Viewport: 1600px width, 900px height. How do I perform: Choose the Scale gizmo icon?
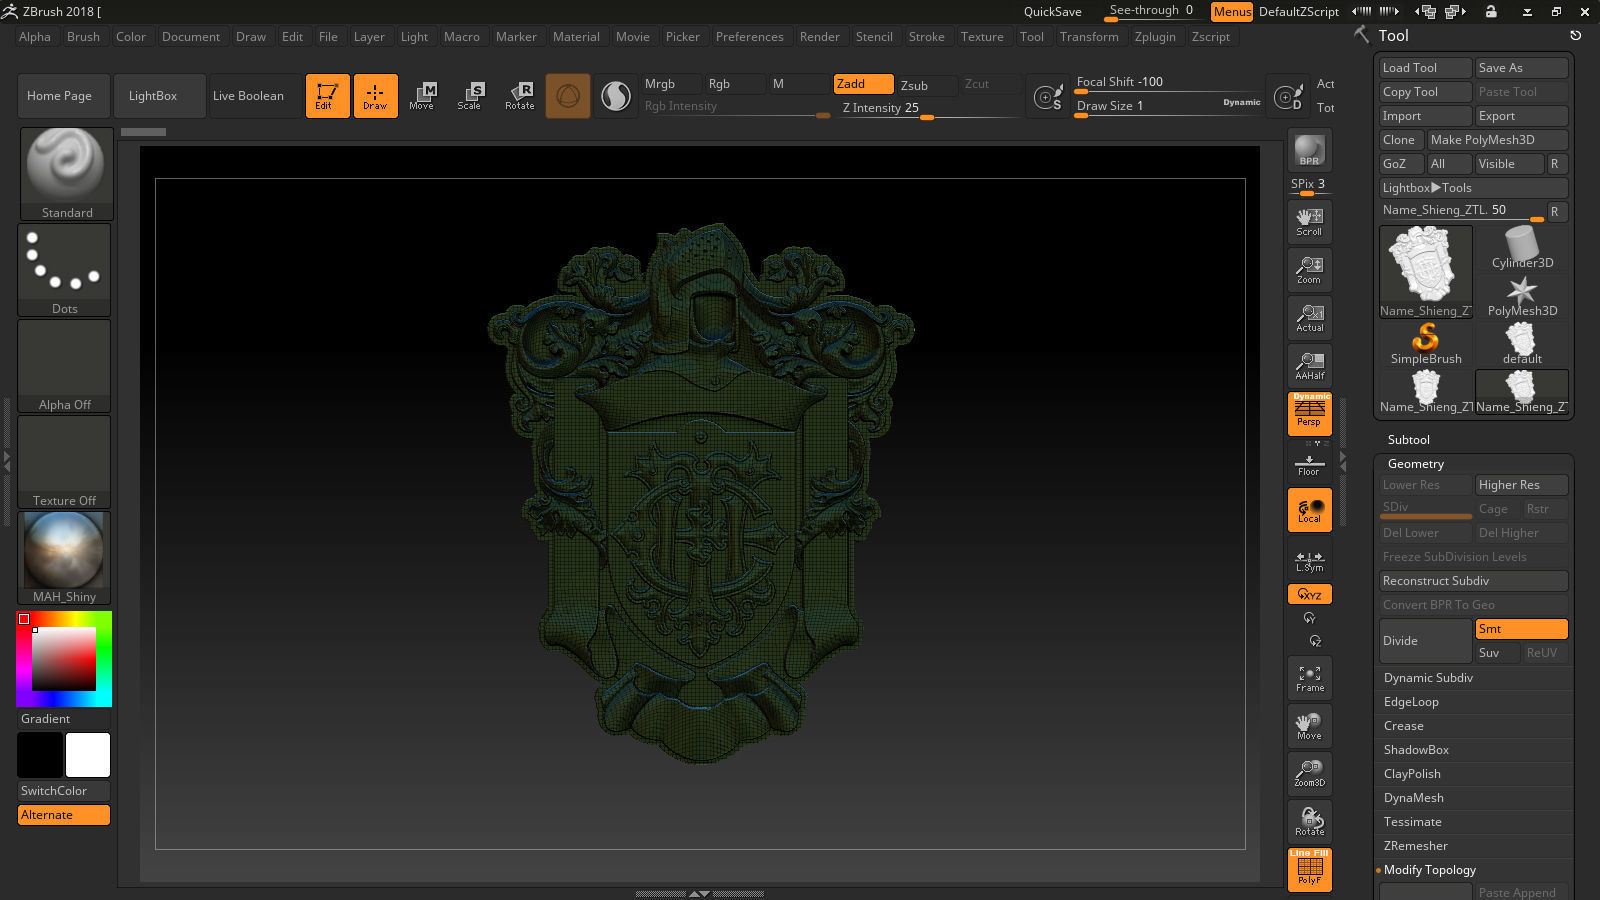(x=470, y=96)
